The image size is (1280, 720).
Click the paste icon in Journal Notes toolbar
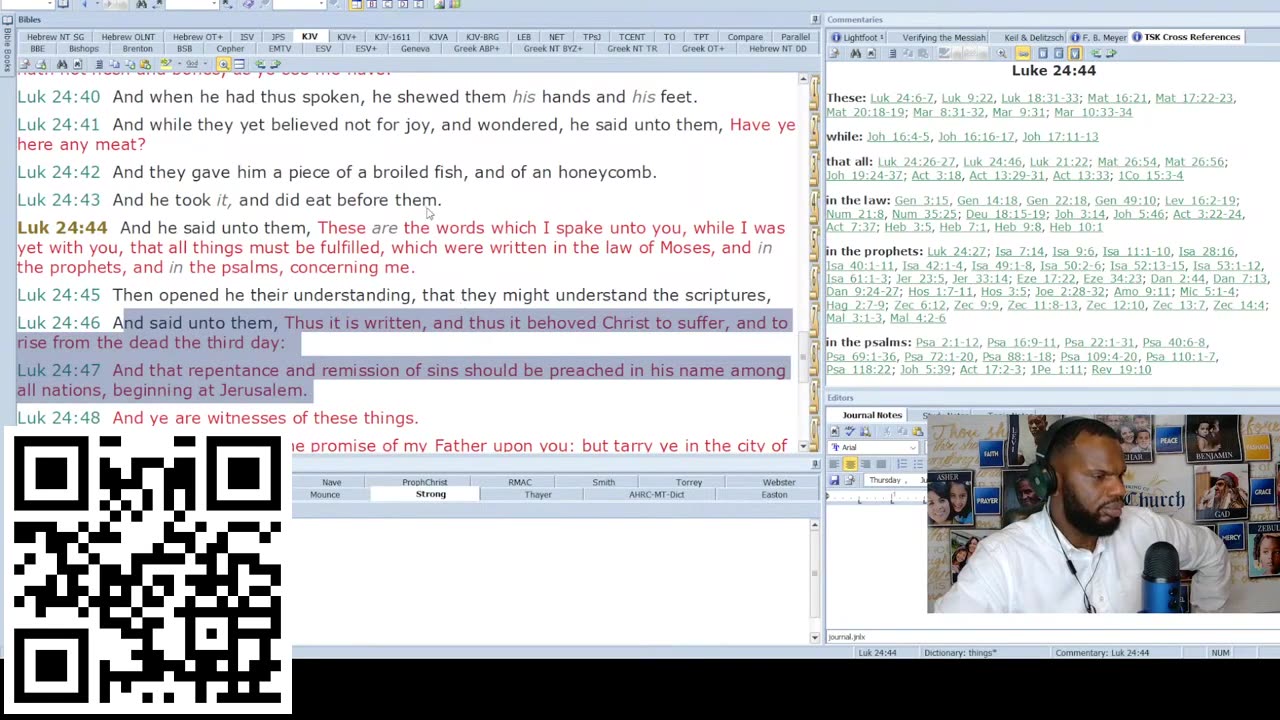[x=917, y=431]
